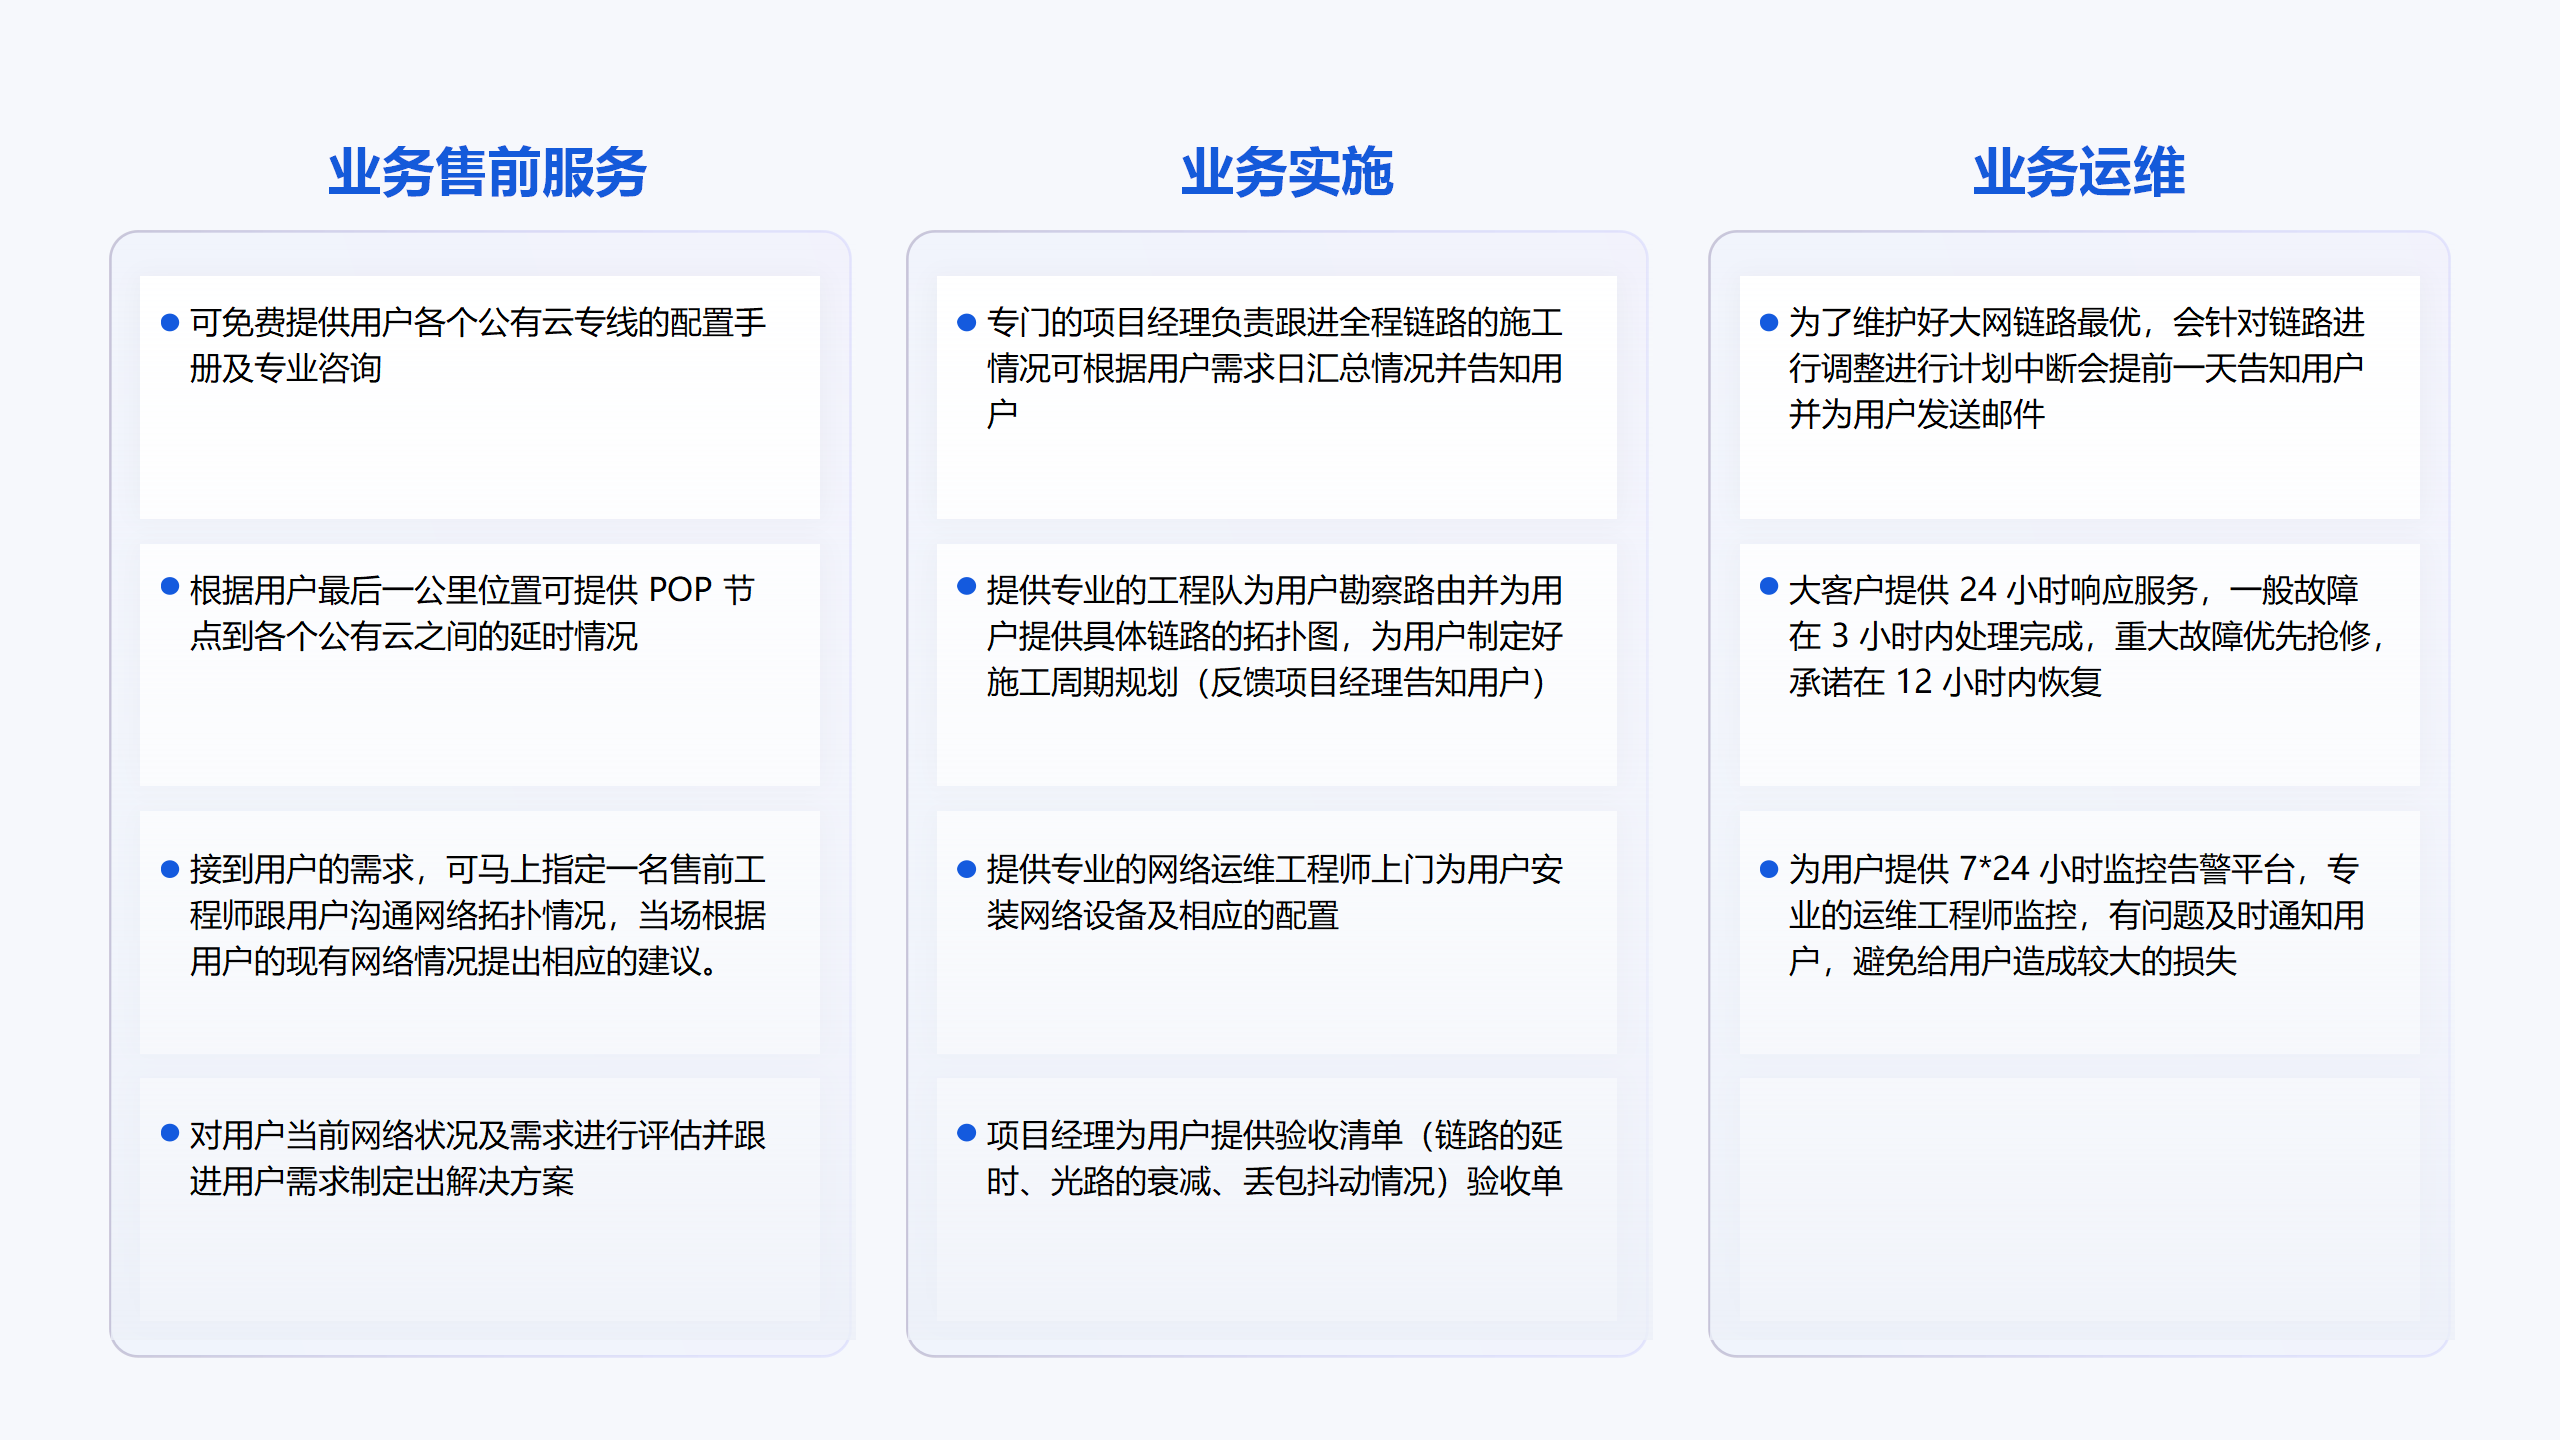2560x1440 pixels.
Task: Click the bullet dot before 专门的项目经理
Action: point(966,322)
